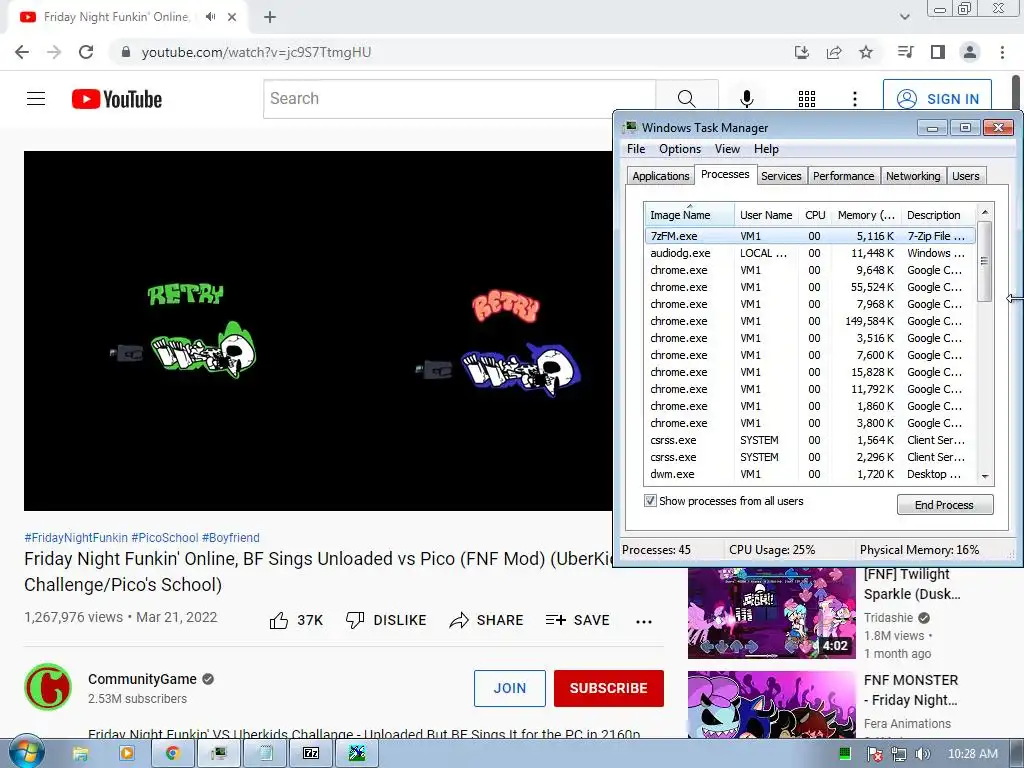This screenshot has width=1024, height=768.
Task: Go back using Chrome's back arrow
Action: point(22,52)
